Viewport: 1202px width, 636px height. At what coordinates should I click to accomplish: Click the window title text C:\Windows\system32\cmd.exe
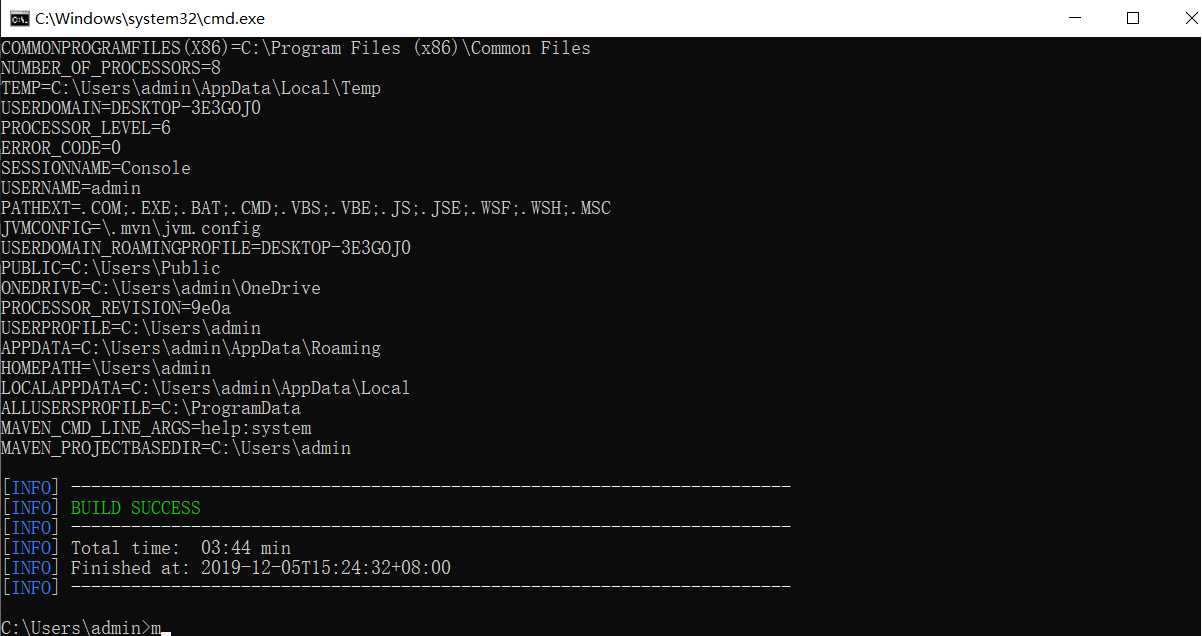[x=150, y=18]
